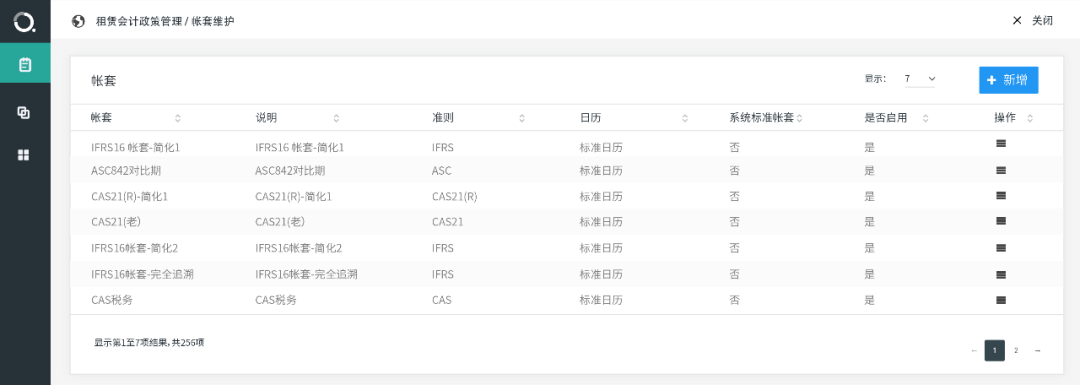Viewport: 1080px width, 385px height.
Task: Open the action menu for ASC842对比期 row
Action: [x=1001, y=169]
